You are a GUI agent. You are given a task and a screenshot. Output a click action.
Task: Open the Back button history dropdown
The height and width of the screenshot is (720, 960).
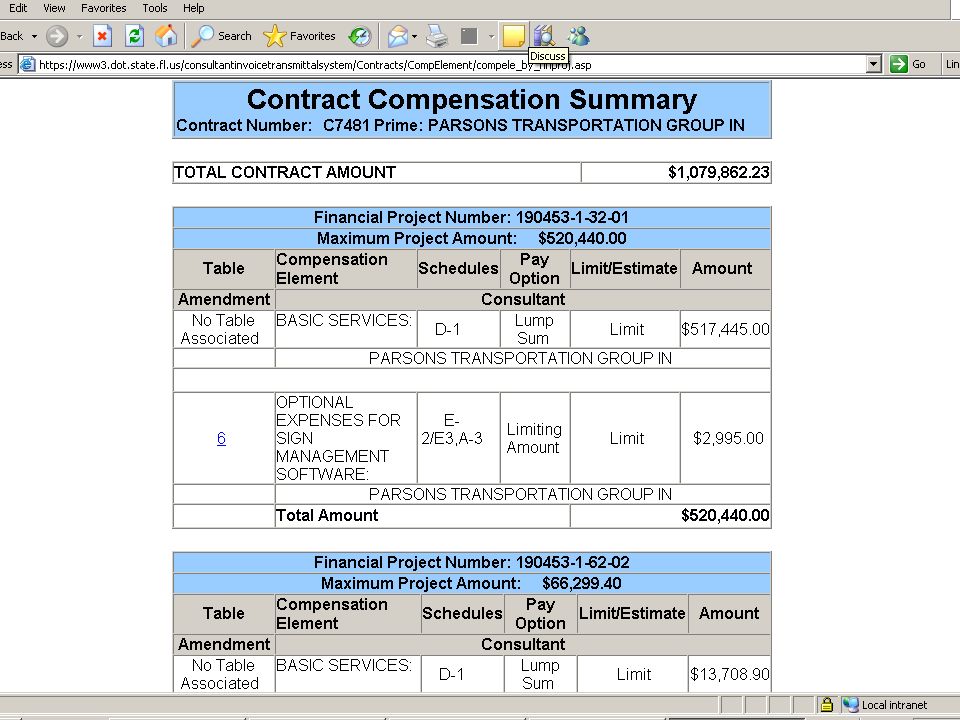(34, 36)
